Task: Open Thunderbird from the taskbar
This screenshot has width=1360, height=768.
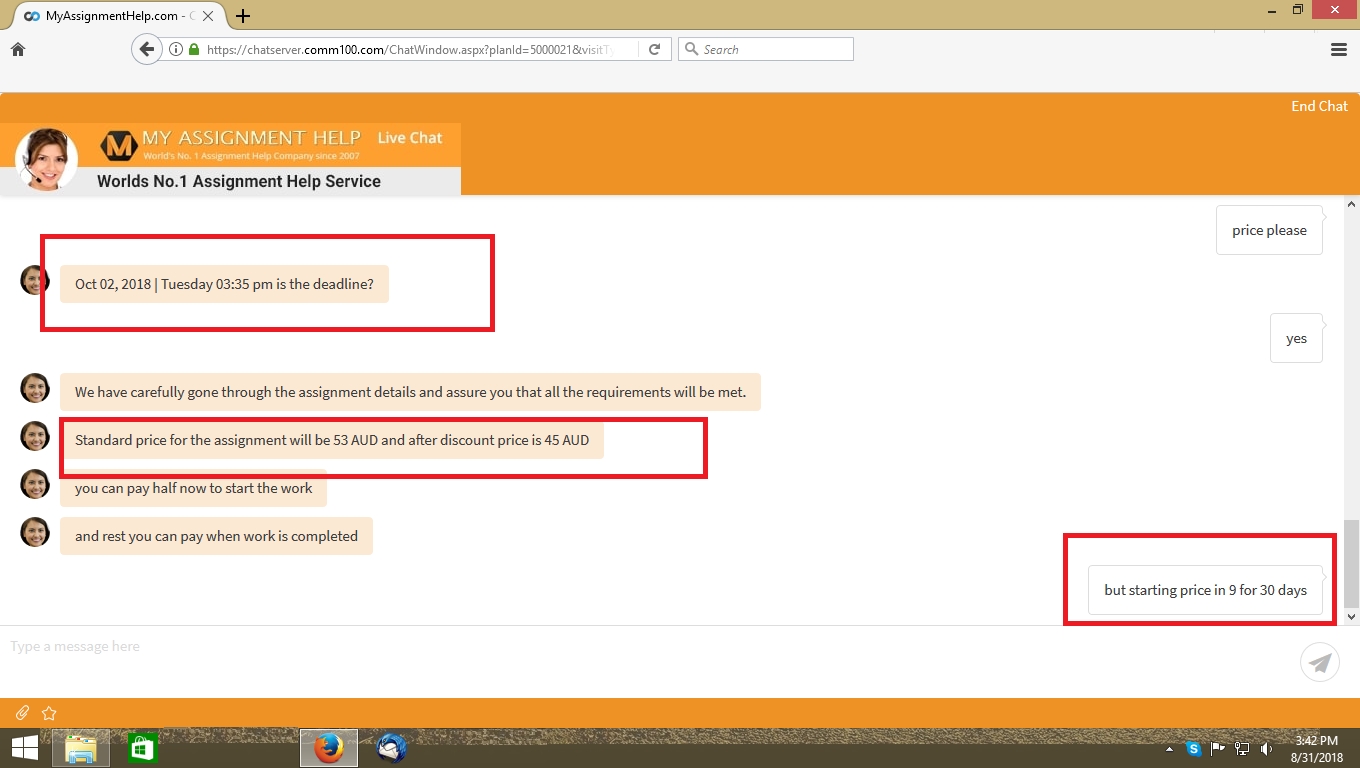Action: [391, 748]
